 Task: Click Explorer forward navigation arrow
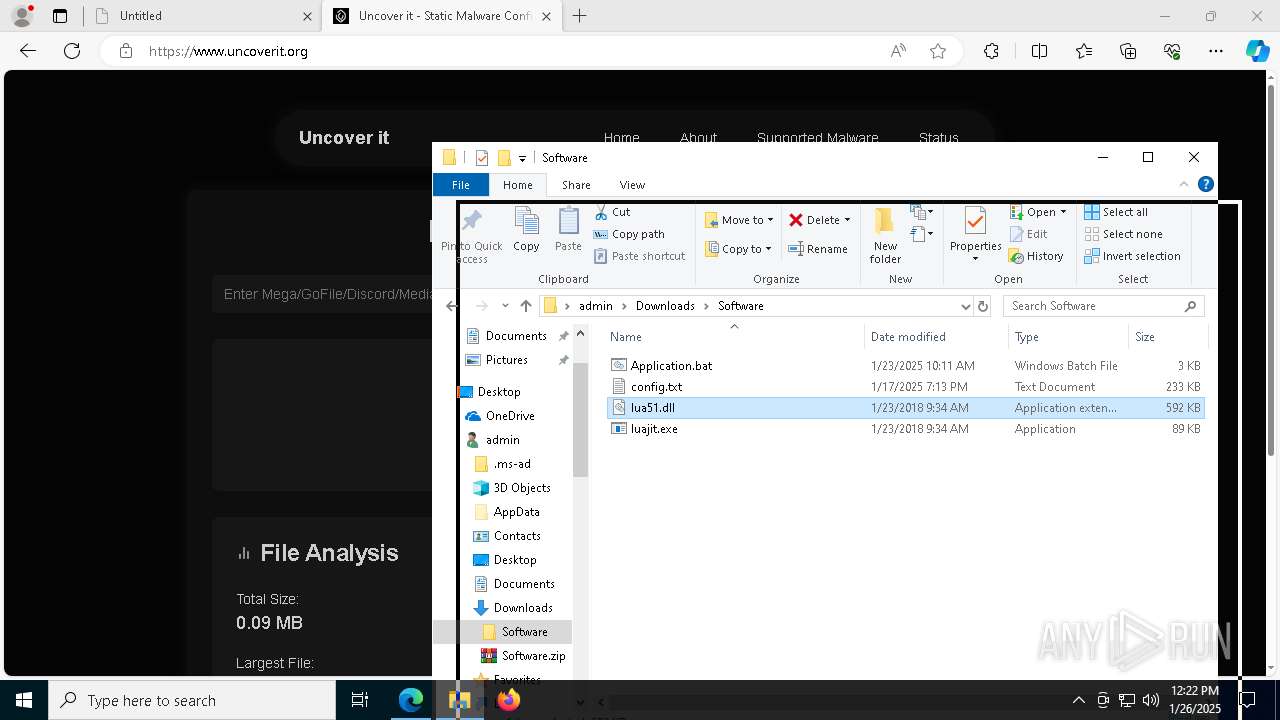coord(481,306)
